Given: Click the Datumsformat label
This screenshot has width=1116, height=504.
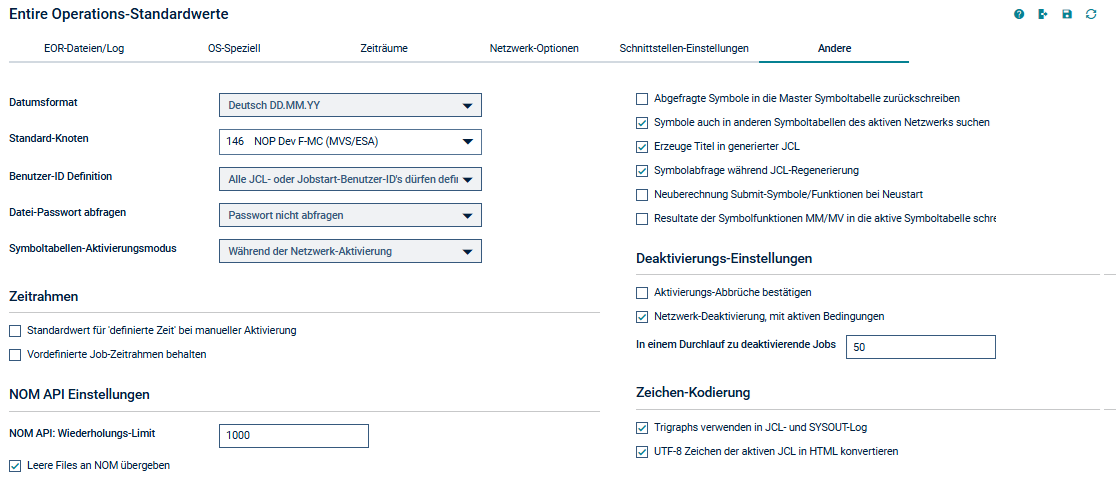Looking at the screenshot, I should (x=43, y=103).
